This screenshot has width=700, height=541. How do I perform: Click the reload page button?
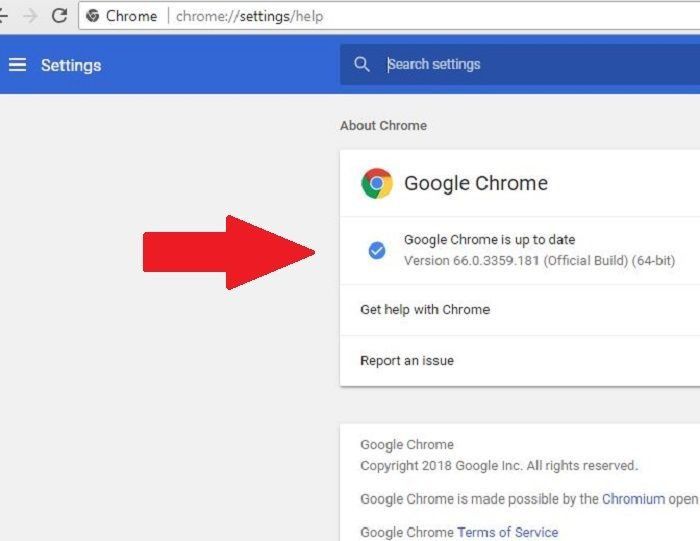59,16
